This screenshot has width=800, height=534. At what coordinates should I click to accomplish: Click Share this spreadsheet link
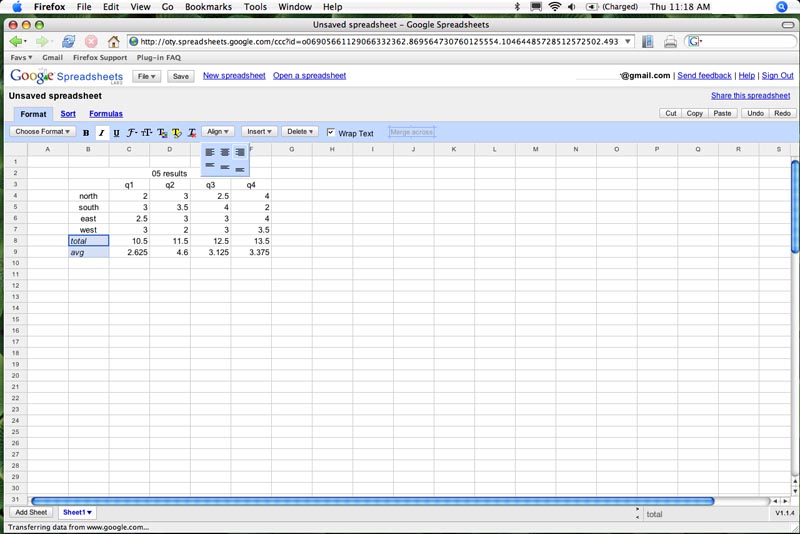tap(751, 95)
